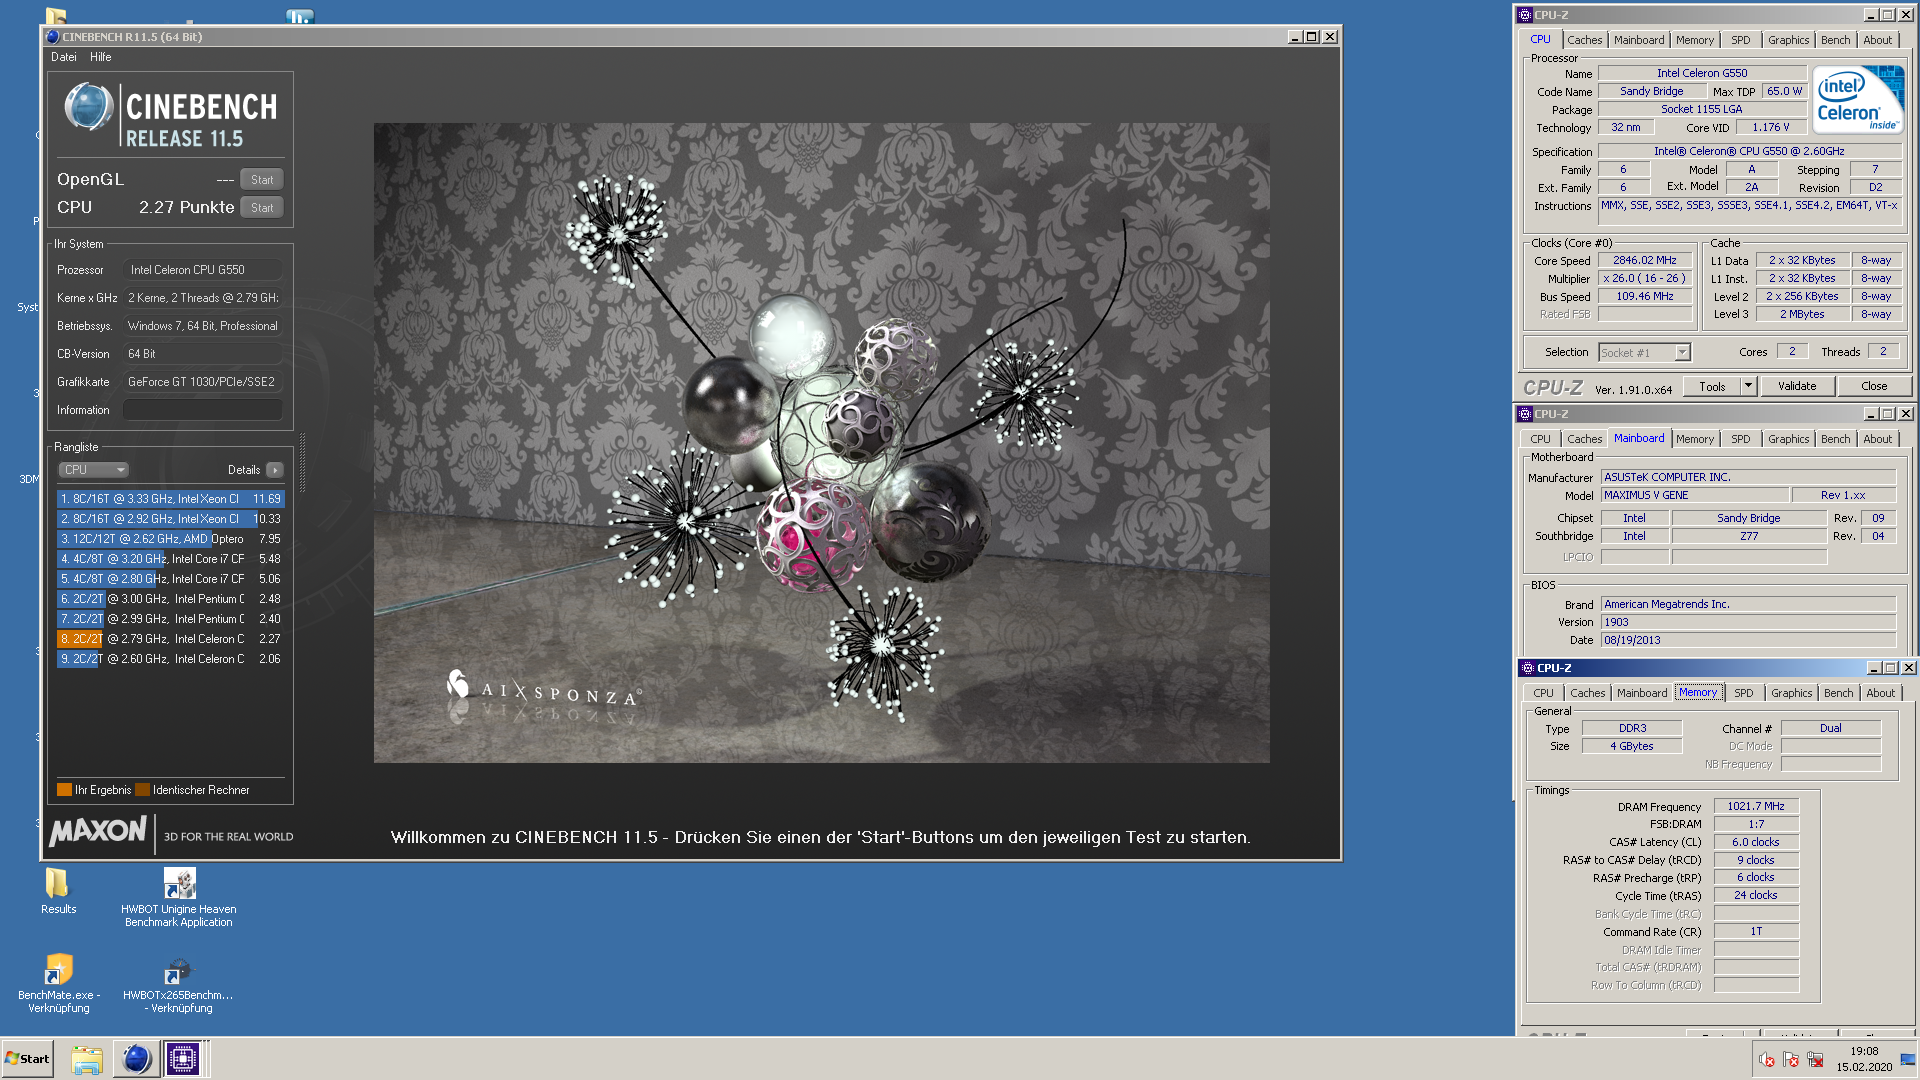
Task: Open SPD tab in Memory CPU-Z window
Action: (1743, 693)
